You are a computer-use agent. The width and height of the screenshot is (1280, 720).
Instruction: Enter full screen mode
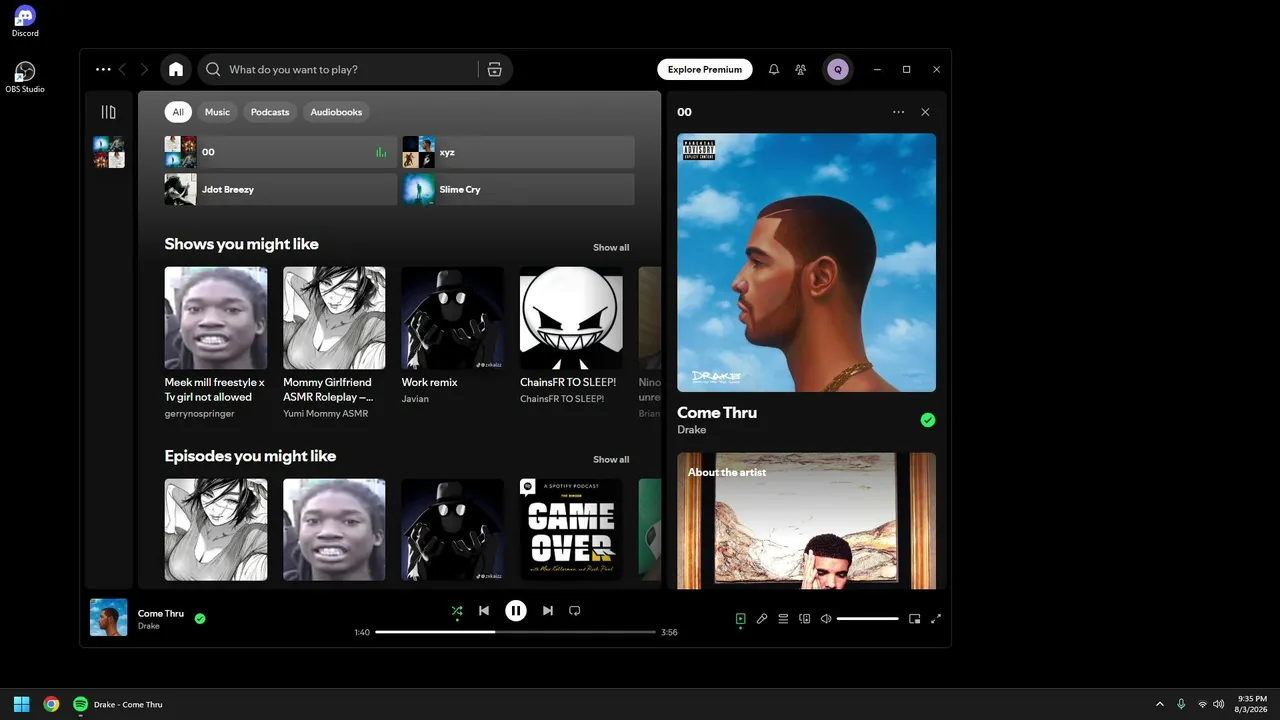point(936,619)
